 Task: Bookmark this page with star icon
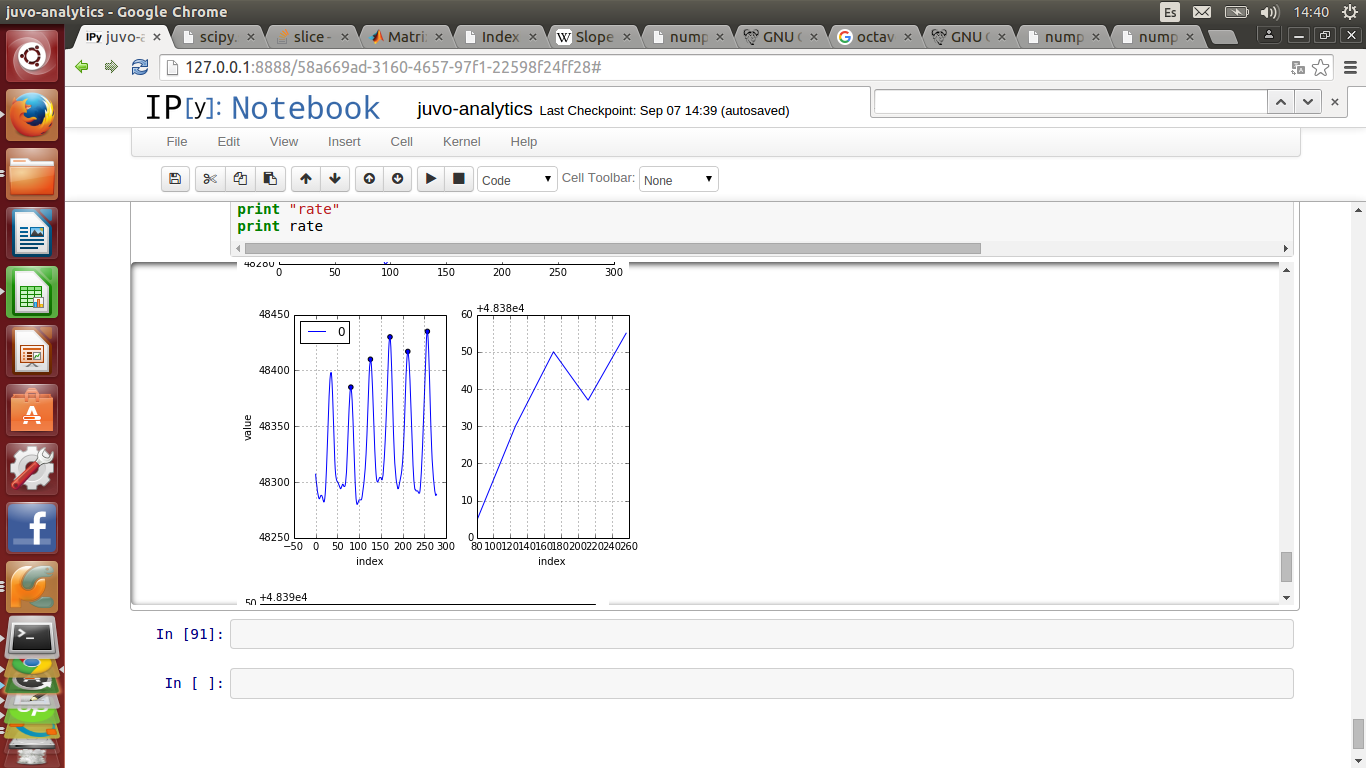click(x=1321, y=68)
